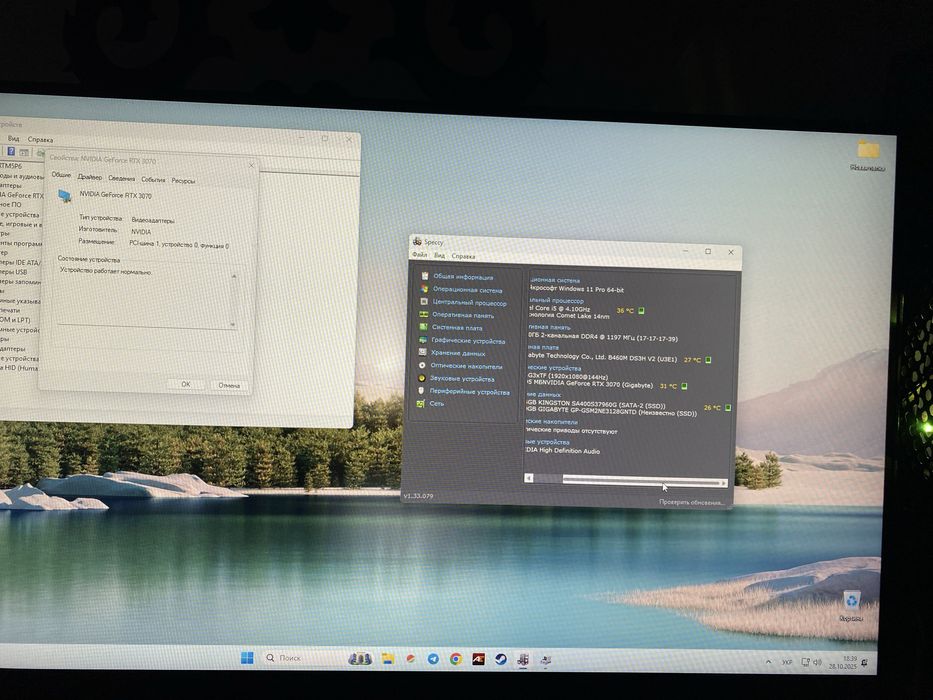This screenshot has height=700, width=933.
Task: Click OK in the RTX 3070 properties dialog
Action: (186, 385)
